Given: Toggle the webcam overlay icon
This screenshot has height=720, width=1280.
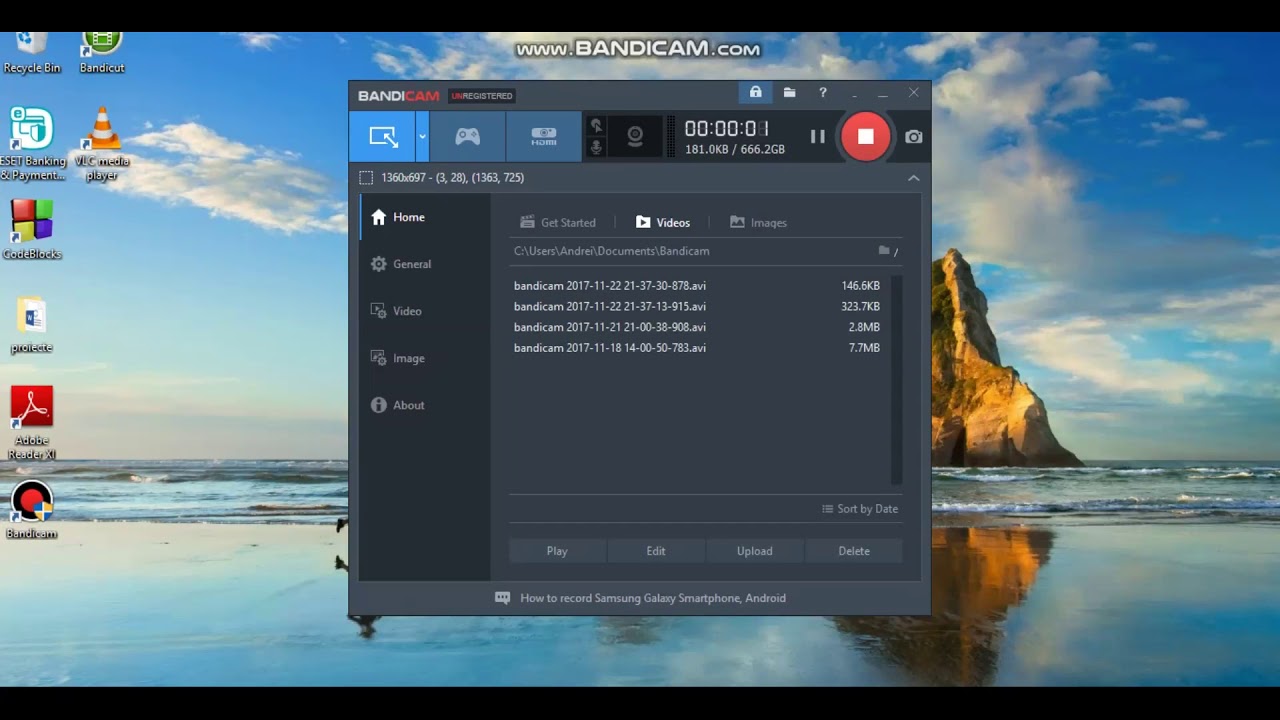Looking at the screenshot, I should [635, 137].
